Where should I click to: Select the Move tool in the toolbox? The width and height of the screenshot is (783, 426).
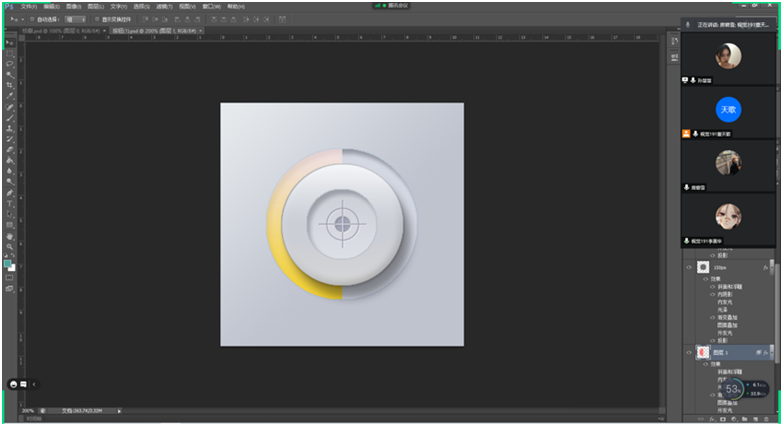(x=10, y=43)
